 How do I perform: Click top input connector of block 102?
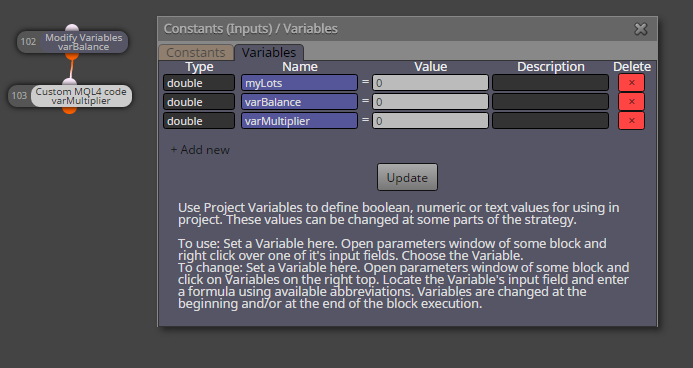[72, 28]
